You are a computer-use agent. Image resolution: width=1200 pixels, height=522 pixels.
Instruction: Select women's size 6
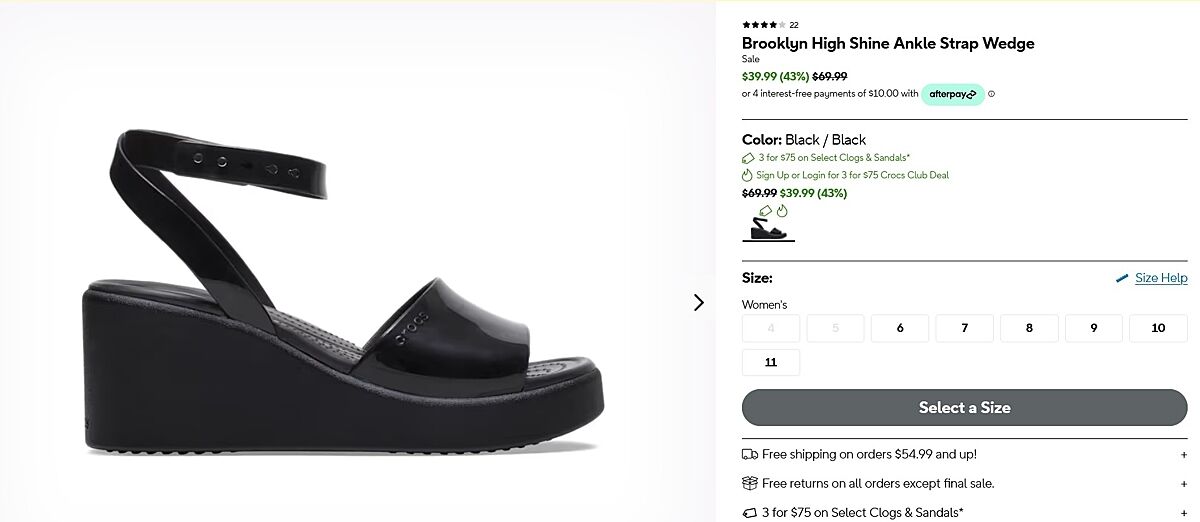point(899,328)
